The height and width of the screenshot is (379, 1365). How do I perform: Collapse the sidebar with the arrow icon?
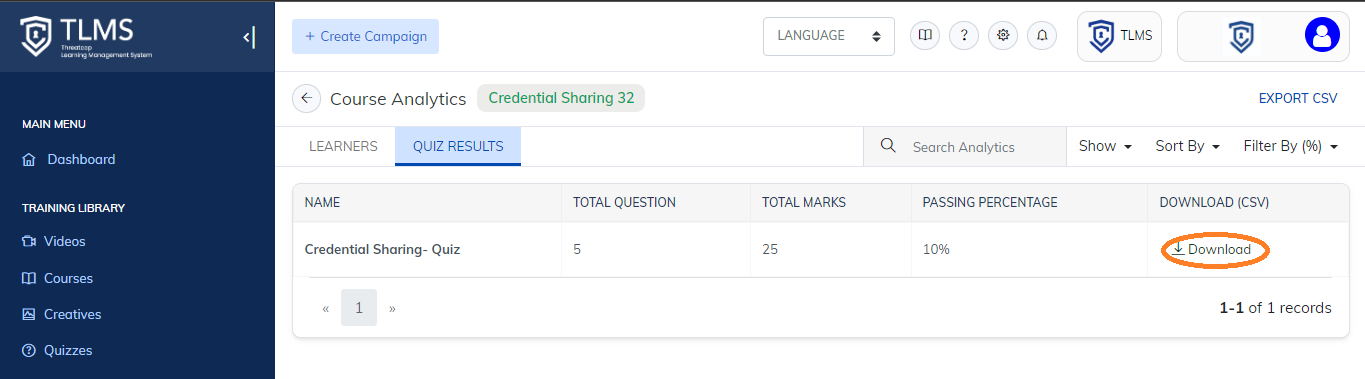(x=249, y=37)
